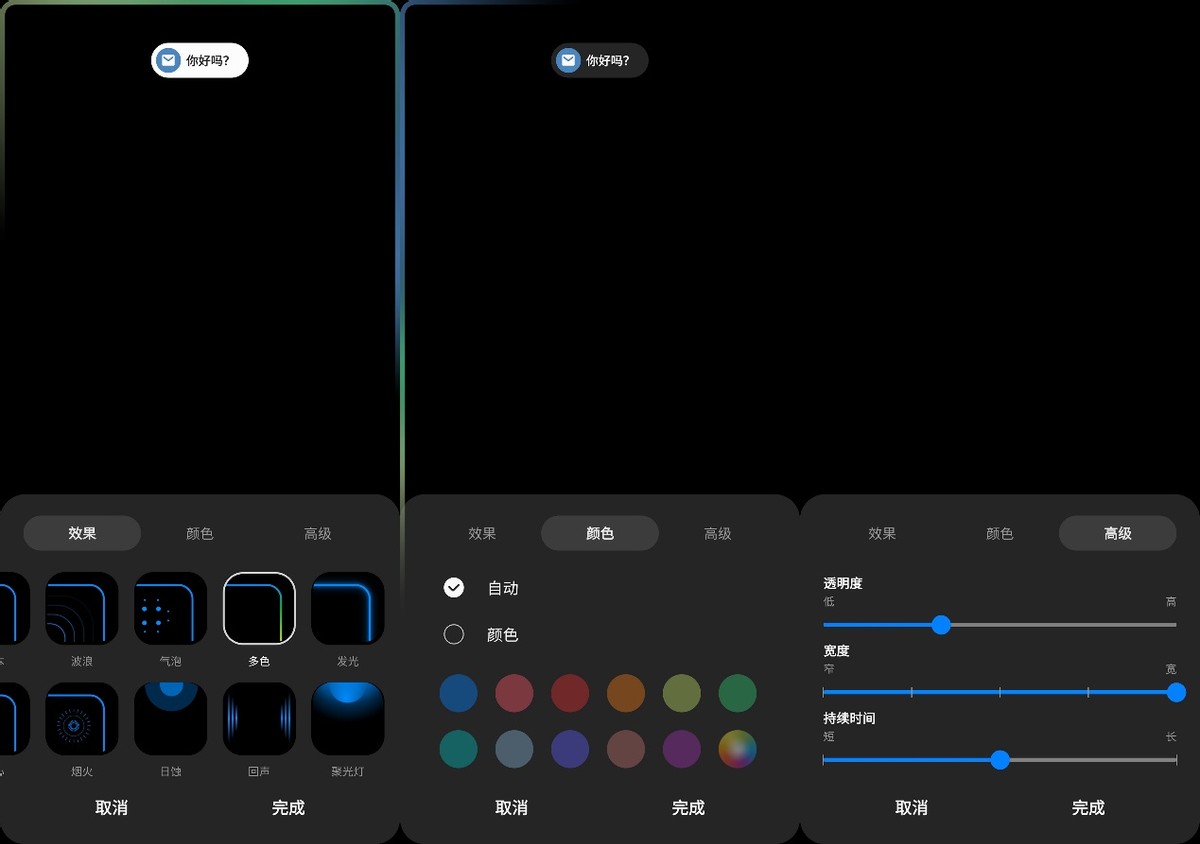Pick the olive green color swatch

coord(682,693)
